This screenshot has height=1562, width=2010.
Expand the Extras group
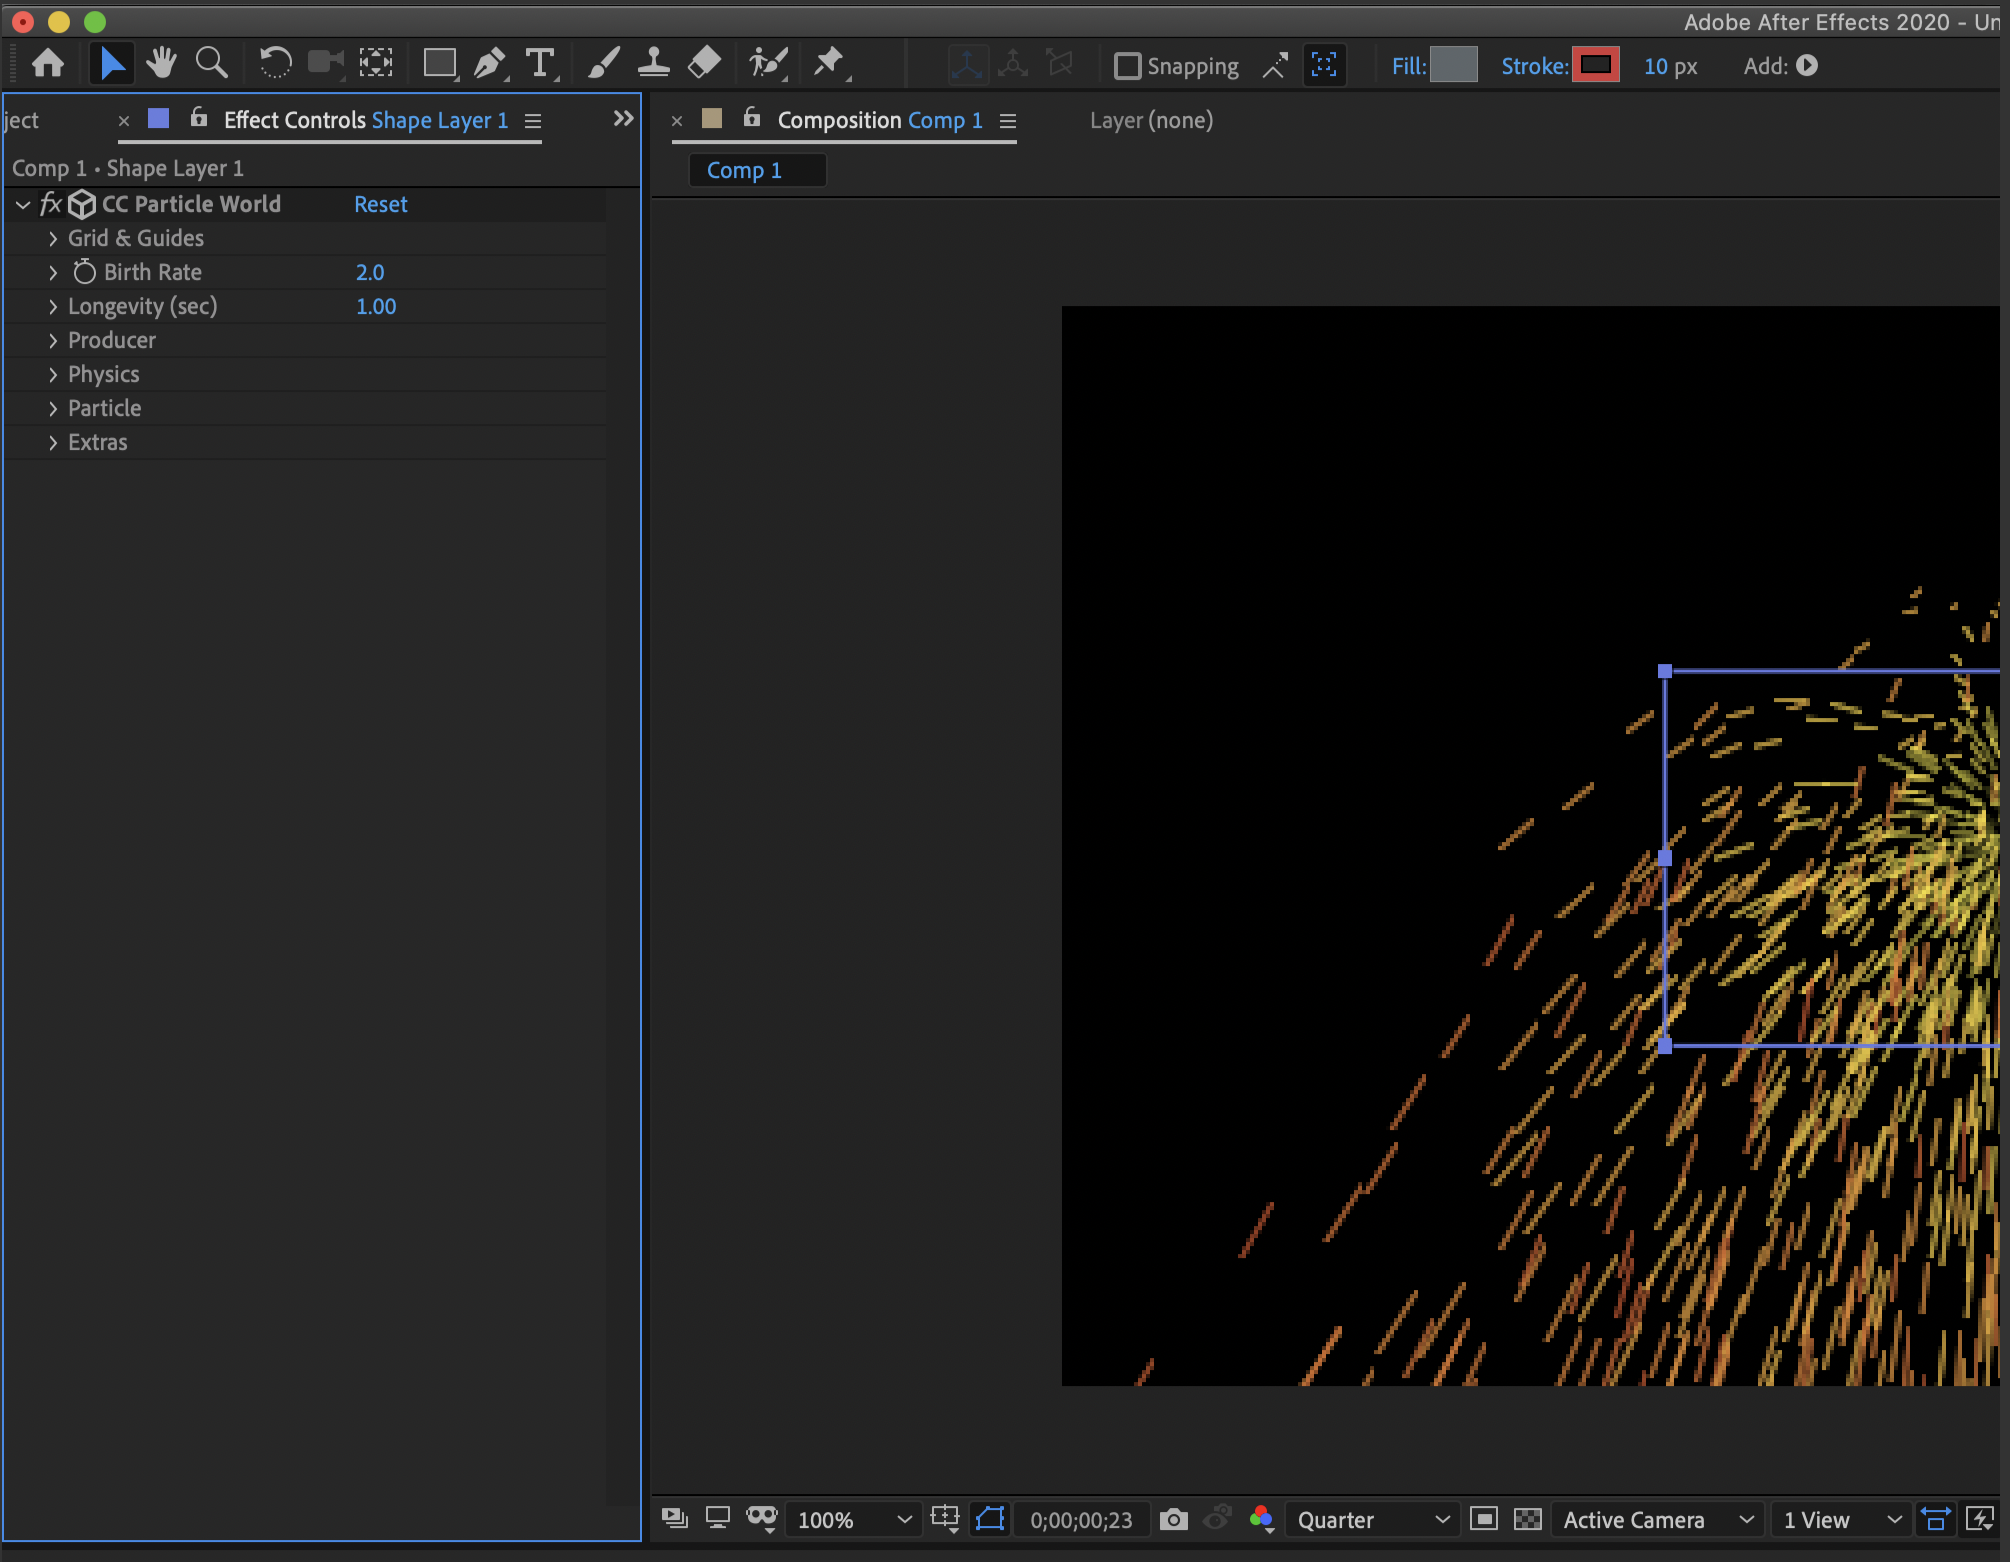tap(53, 443)
